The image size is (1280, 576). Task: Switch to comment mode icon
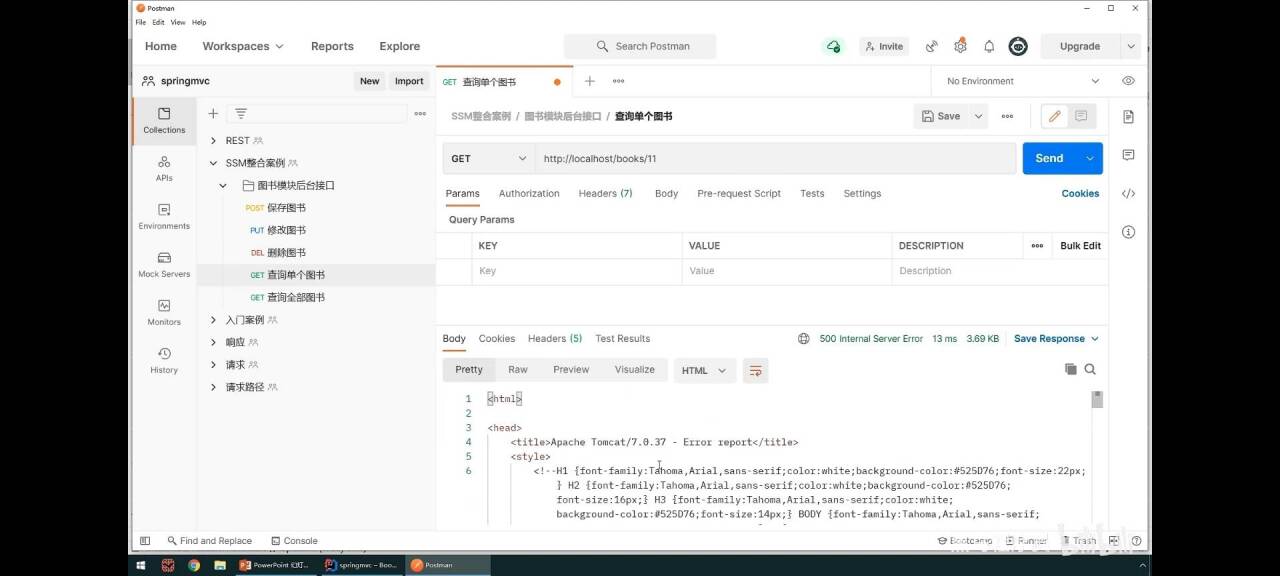coord(1081,116)
